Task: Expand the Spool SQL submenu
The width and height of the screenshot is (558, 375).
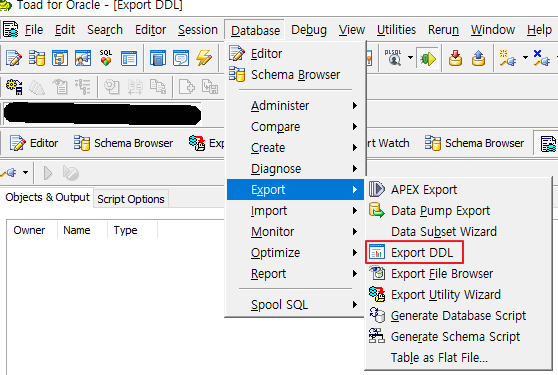Action: [x=295, y=305]
